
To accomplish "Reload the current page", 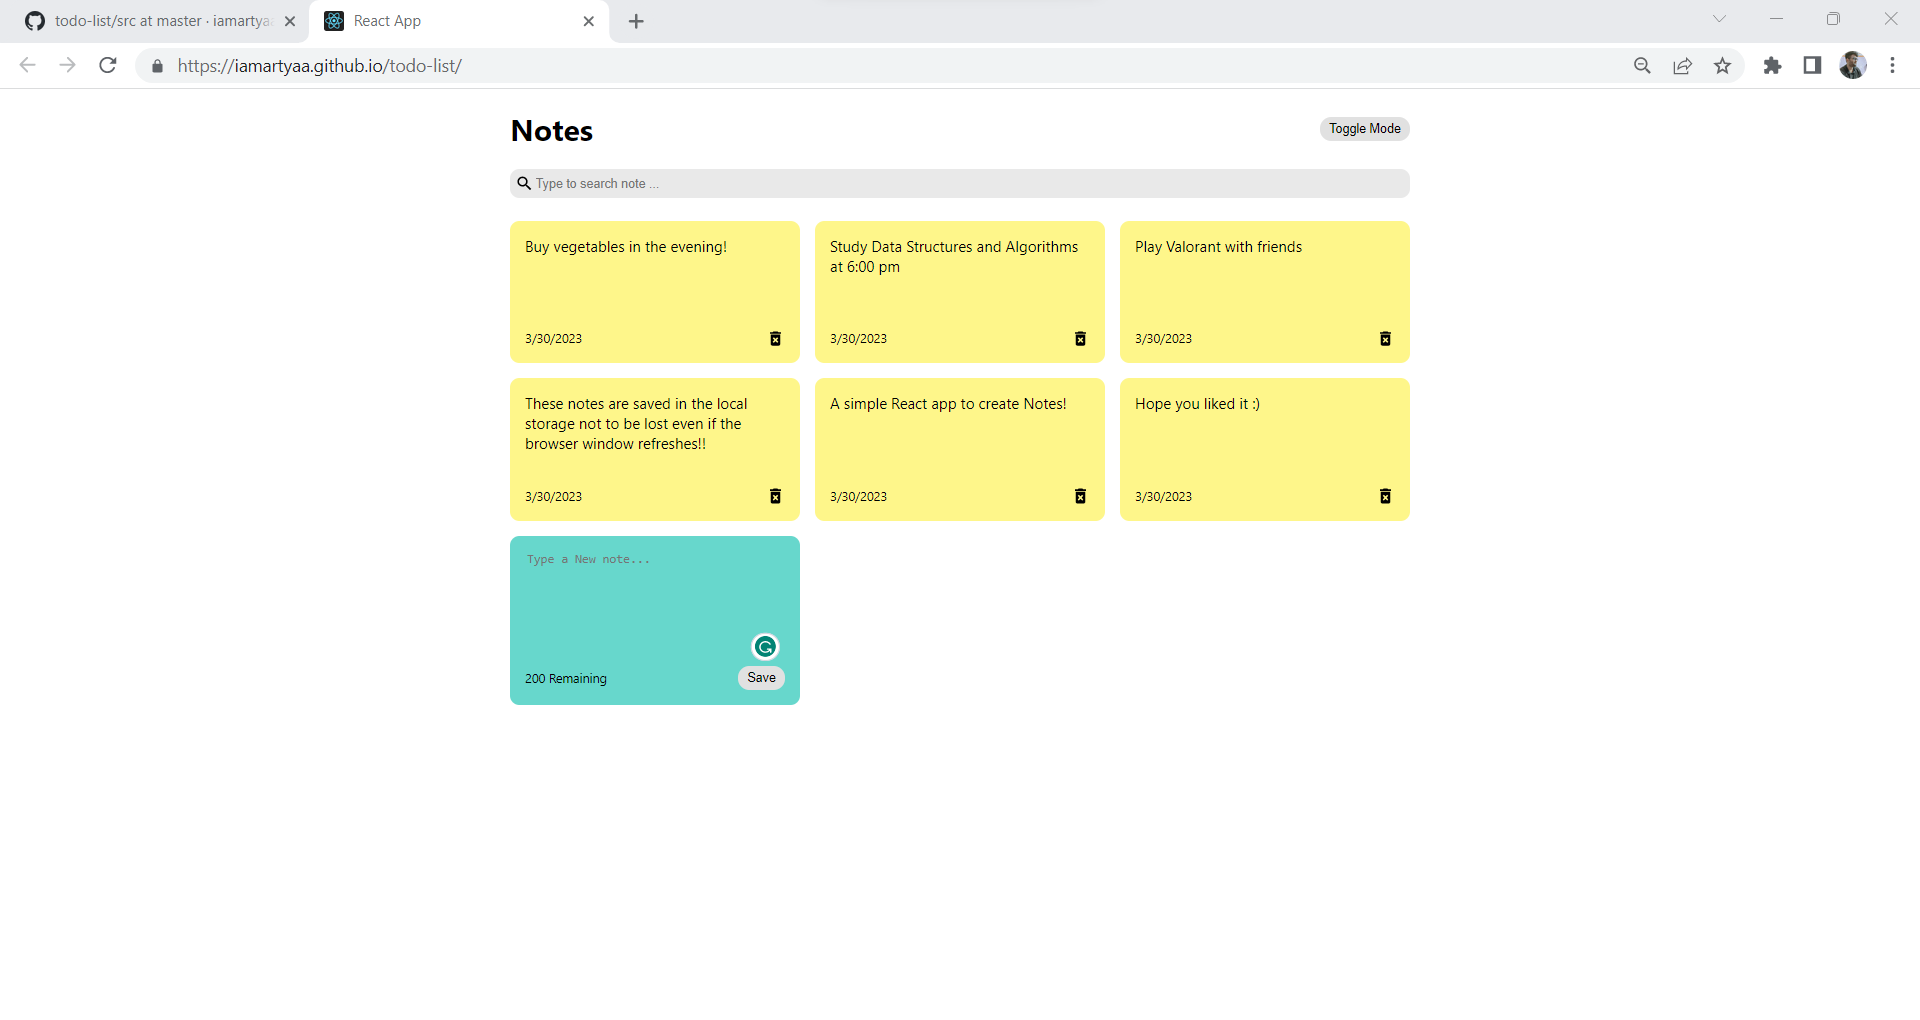I will click(x=108, y=65).
